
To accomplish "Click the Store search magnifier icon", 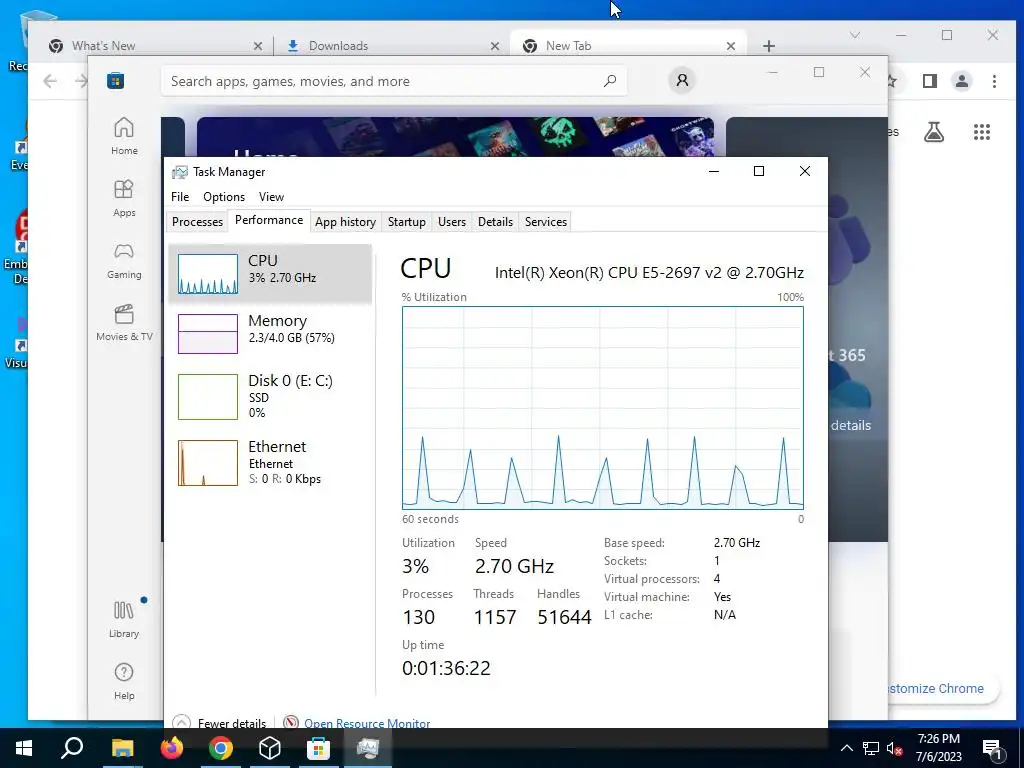I will click(x=610, y=81).
